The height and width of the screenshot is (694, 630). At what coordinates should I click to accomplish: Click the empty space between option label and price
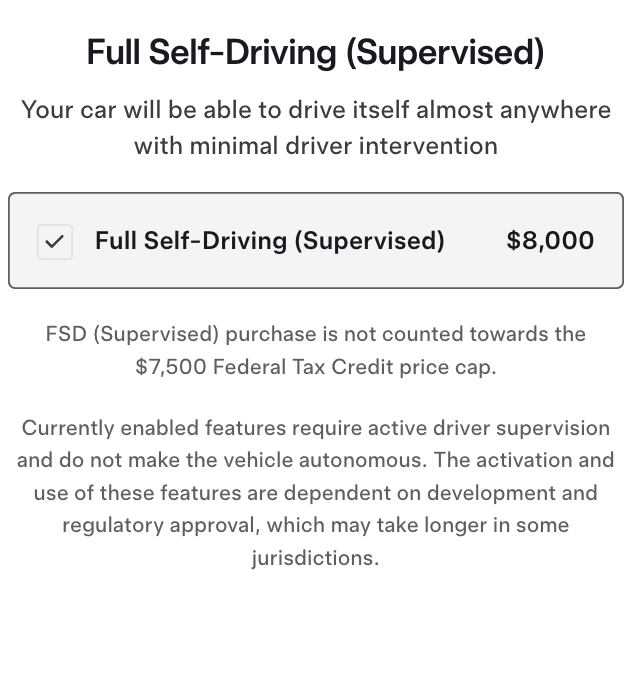[x=476, y=241]
